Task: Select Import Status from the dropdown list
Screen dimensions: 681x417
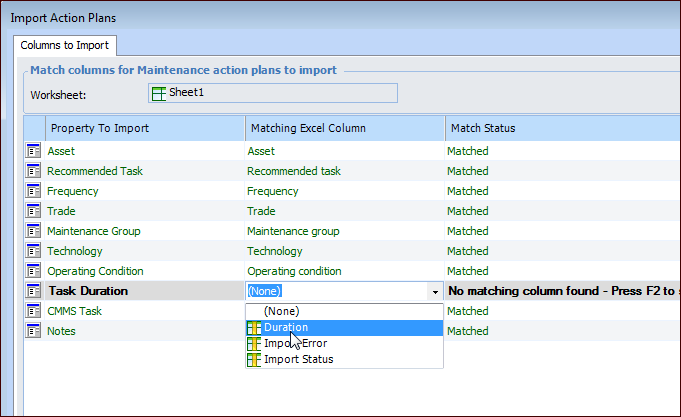Action: 298,359
